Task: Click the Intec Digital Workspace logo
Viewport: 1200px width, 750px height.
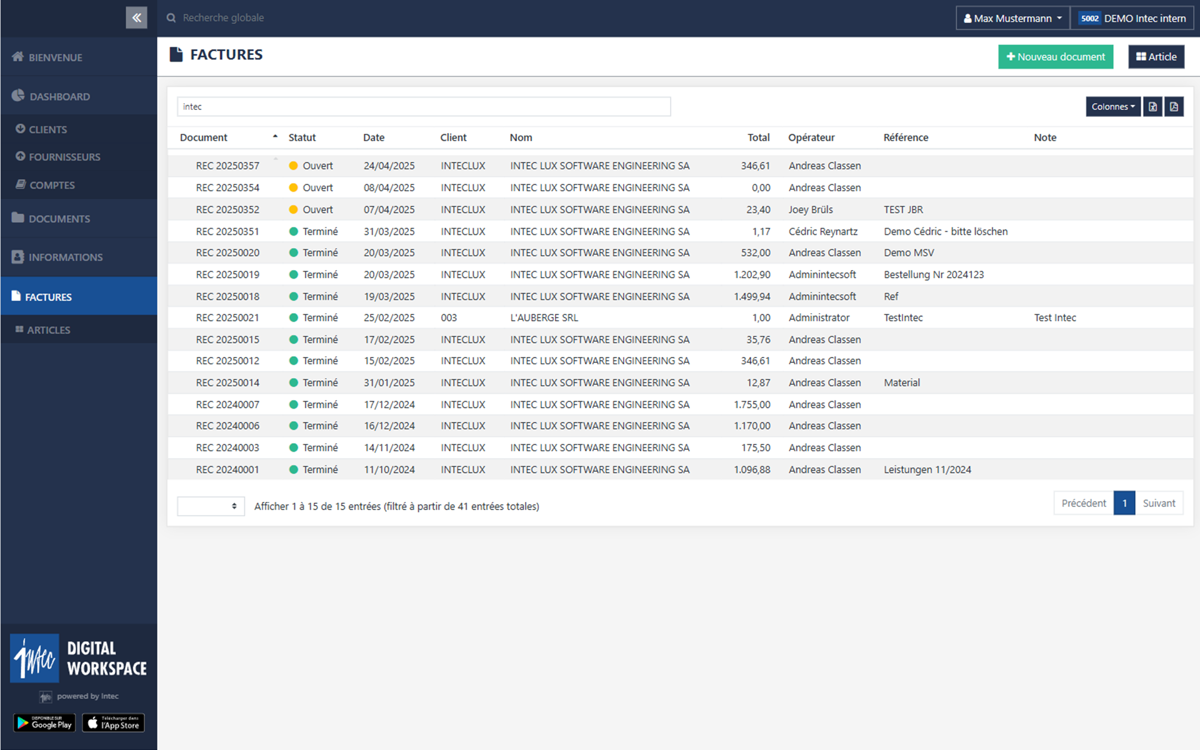Action: (78, 658)
